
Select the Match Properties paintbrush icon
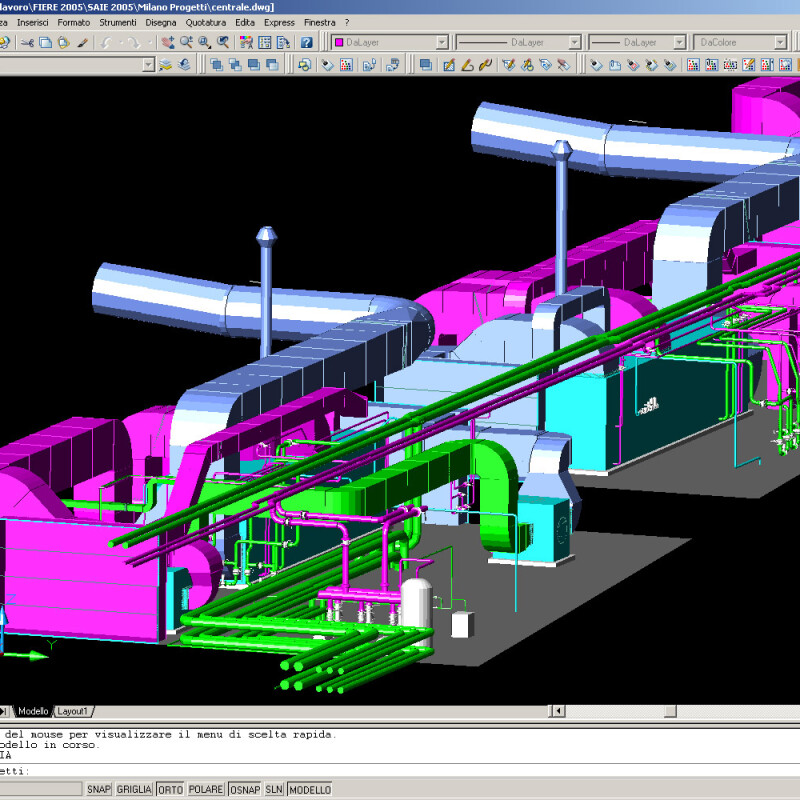click(82, 42)
